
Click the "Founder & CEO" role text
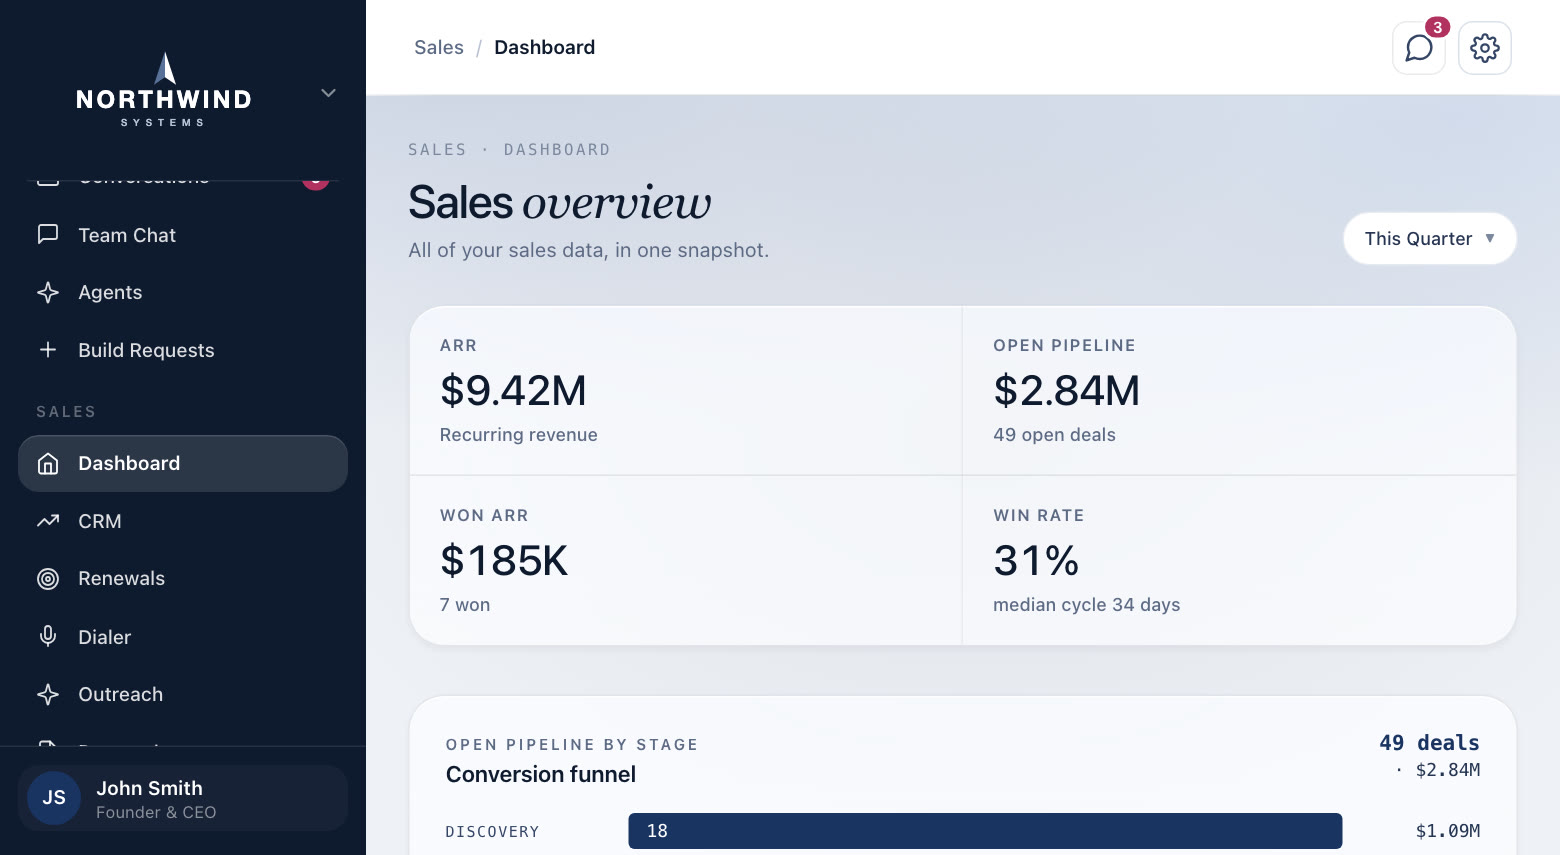[156, 813]
